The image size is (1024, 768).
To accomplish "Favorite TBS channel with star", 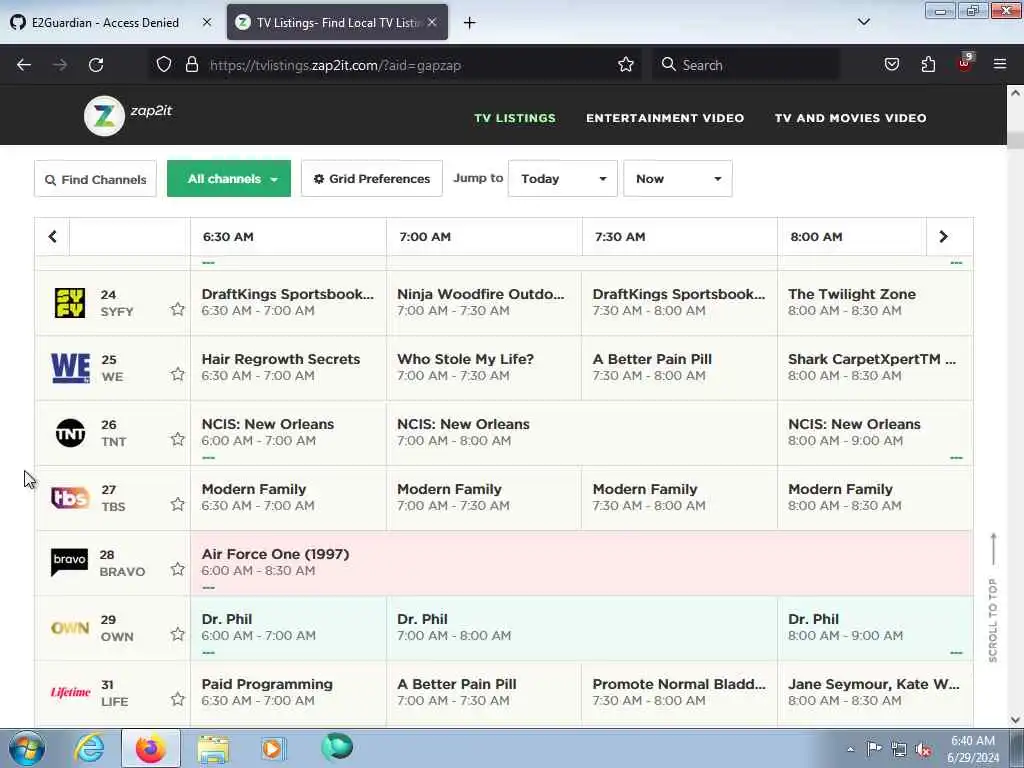I will point(177,504).
